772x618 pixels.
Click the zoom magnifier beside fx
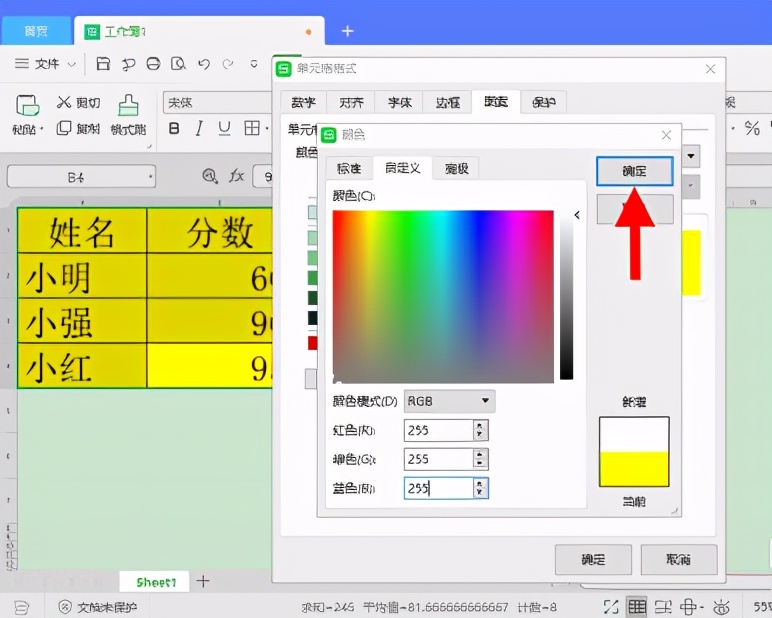click(210, 176)
